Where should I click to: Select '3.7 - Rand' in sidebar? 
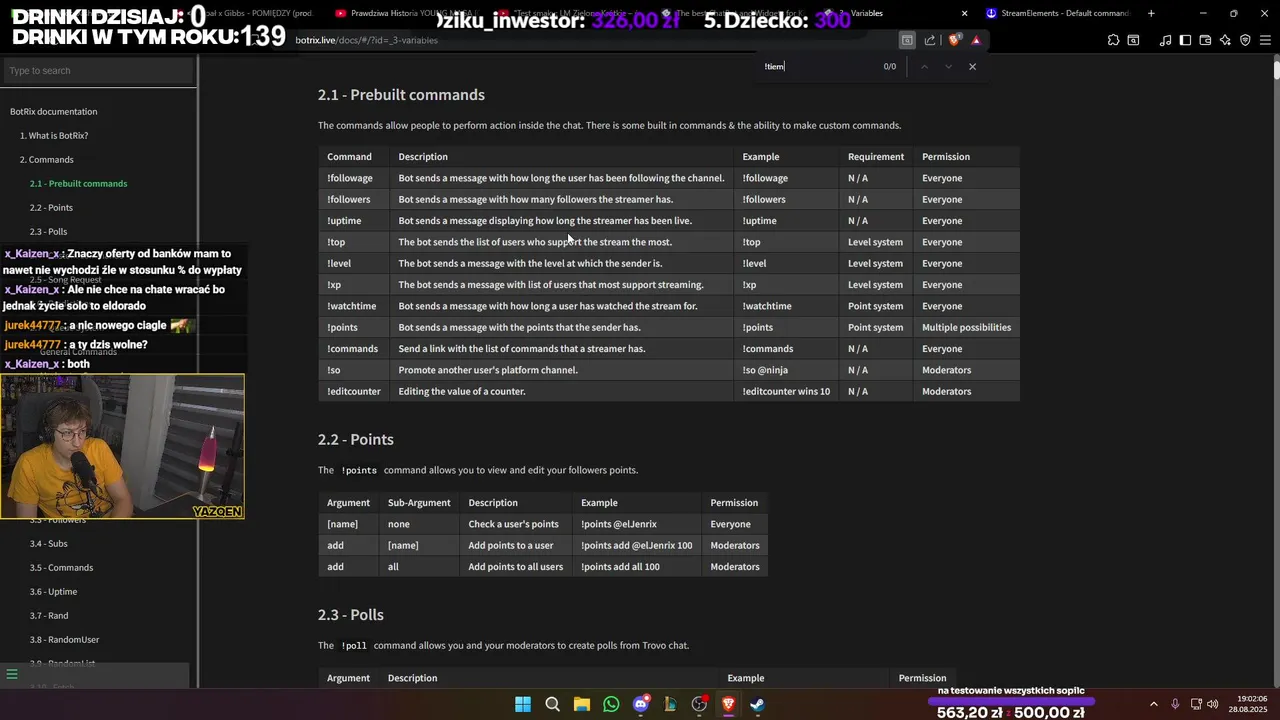(49, 615)
